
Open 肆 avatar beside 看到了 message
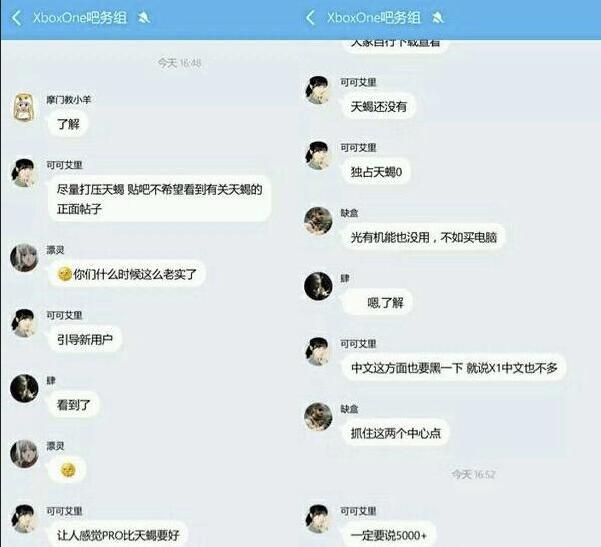click(x=24, y=388)
